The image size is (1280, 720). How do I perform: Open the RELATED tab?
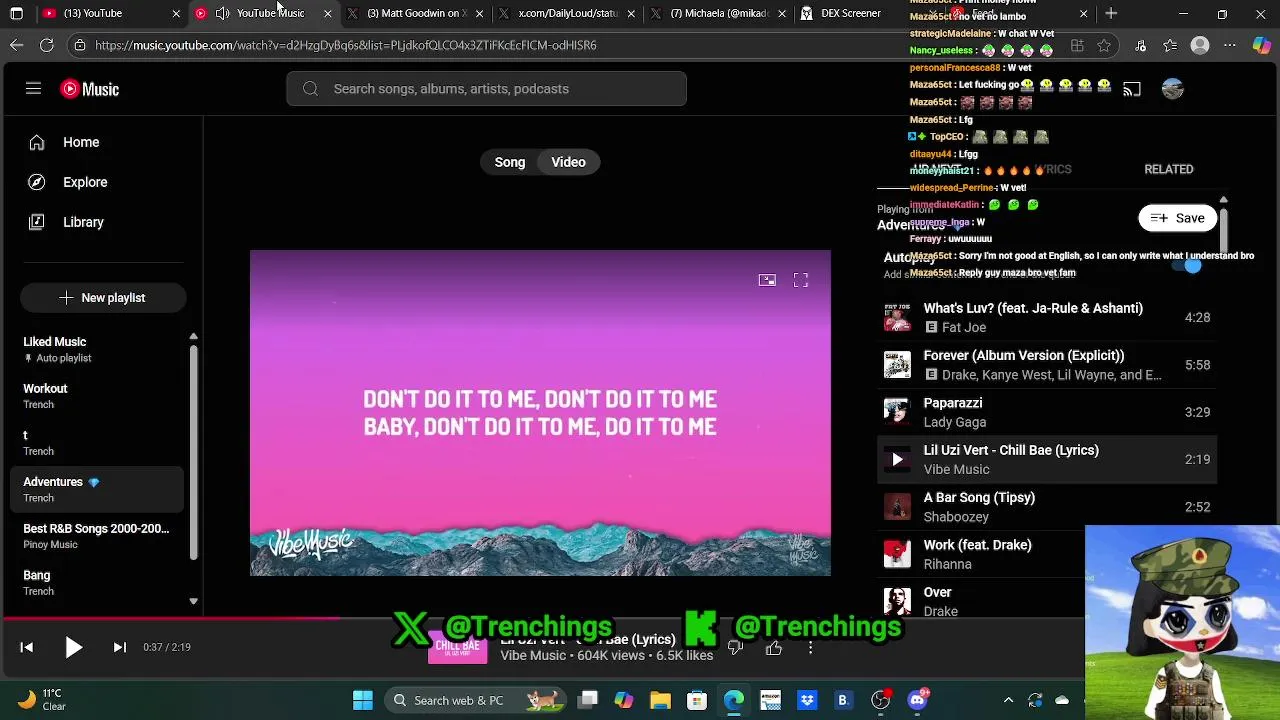point(1168,169)
